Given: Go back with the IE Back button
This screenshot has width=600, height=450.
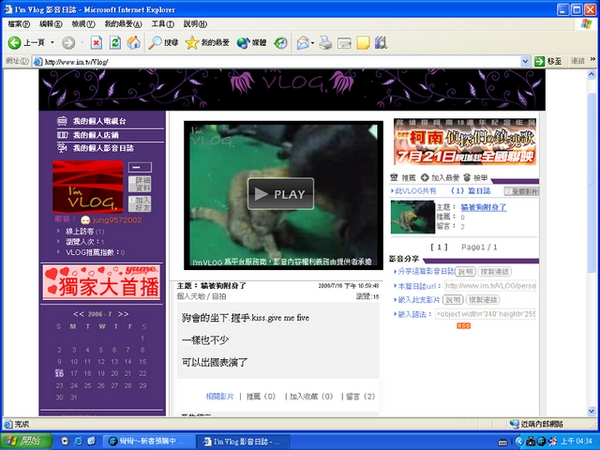Looking at the screenshot, I should [26, 42].
